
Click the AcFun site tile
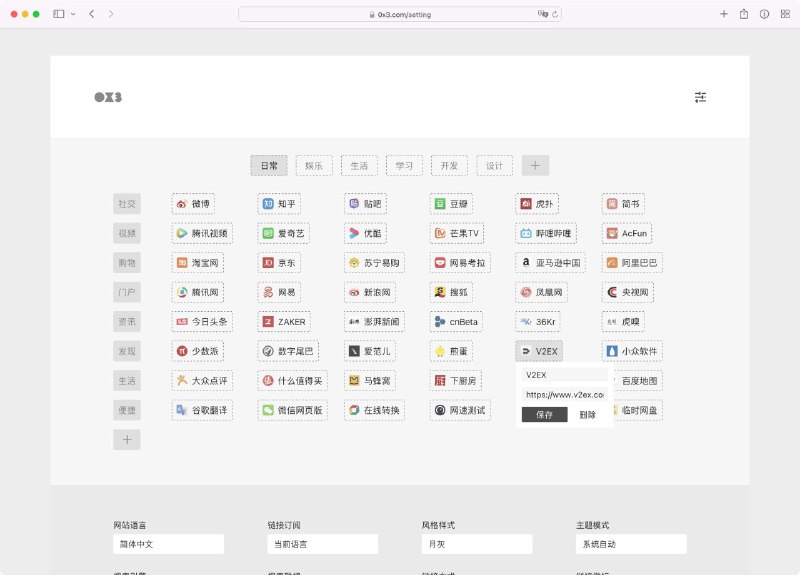627,234
